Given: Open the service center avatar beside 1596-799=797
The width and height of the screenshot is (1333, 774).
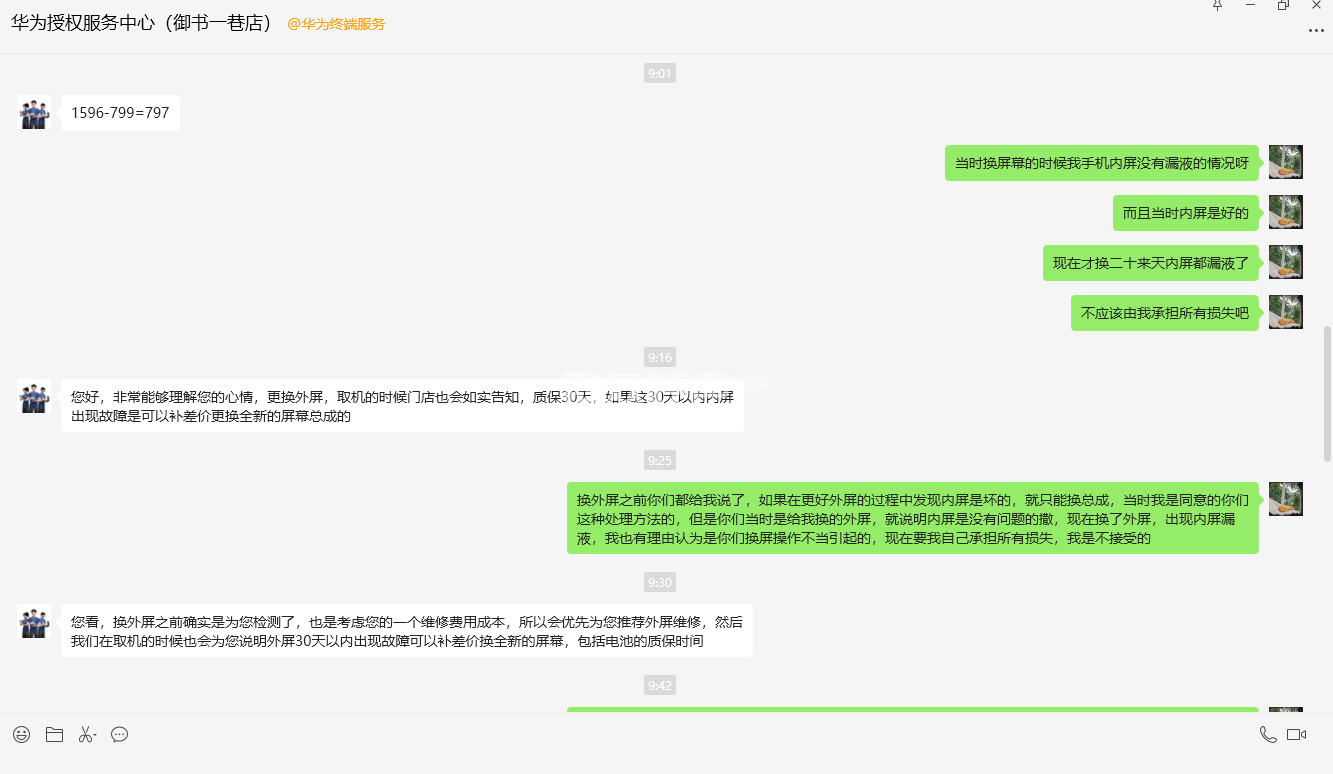Looking at the screenshot, I should click(34, 113).
